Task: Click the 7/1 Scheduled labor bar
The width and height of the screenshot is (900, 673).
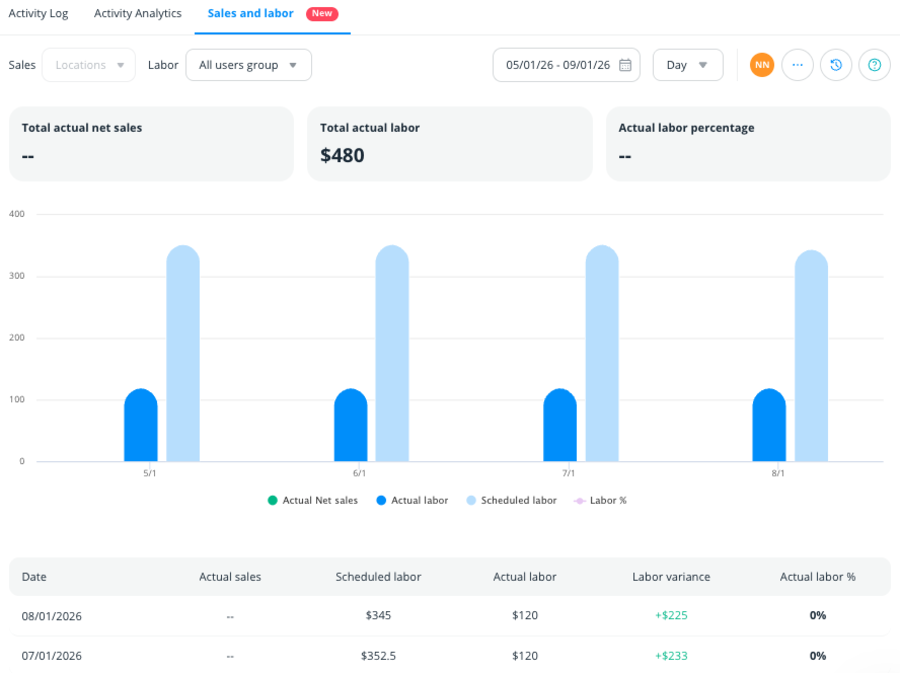Action: pos(602,353)
